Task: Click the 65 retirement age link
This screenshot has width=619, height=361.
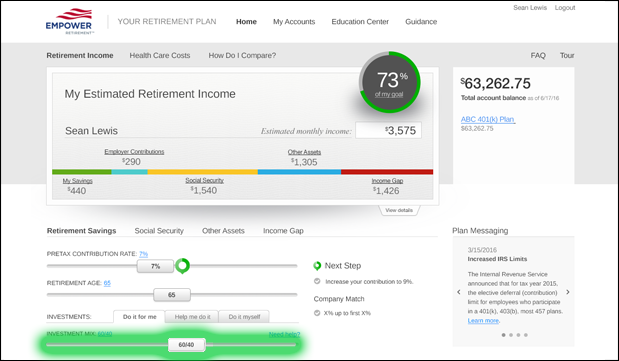Action: 107,283
